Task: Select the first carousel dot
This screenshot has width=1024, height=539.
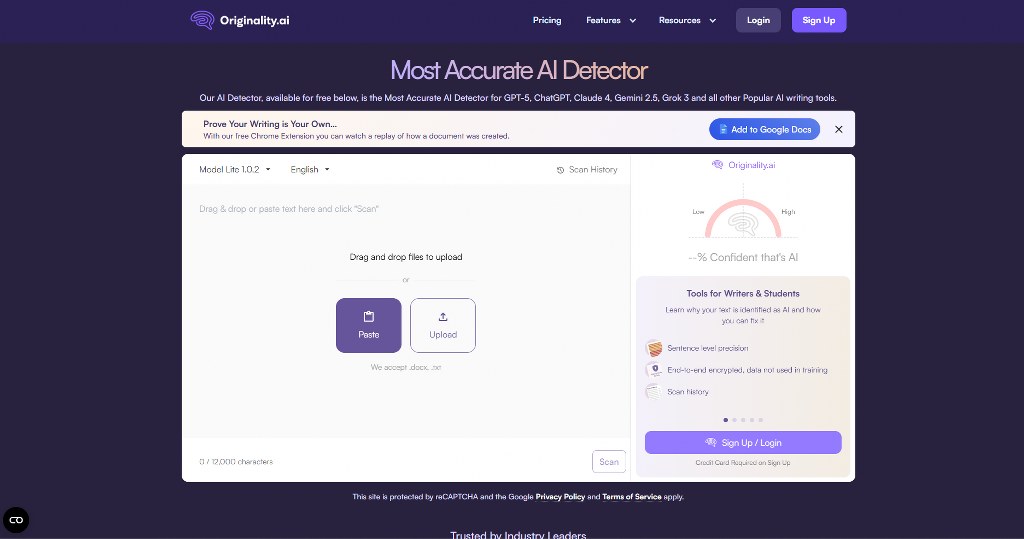Action: point(726,420)
